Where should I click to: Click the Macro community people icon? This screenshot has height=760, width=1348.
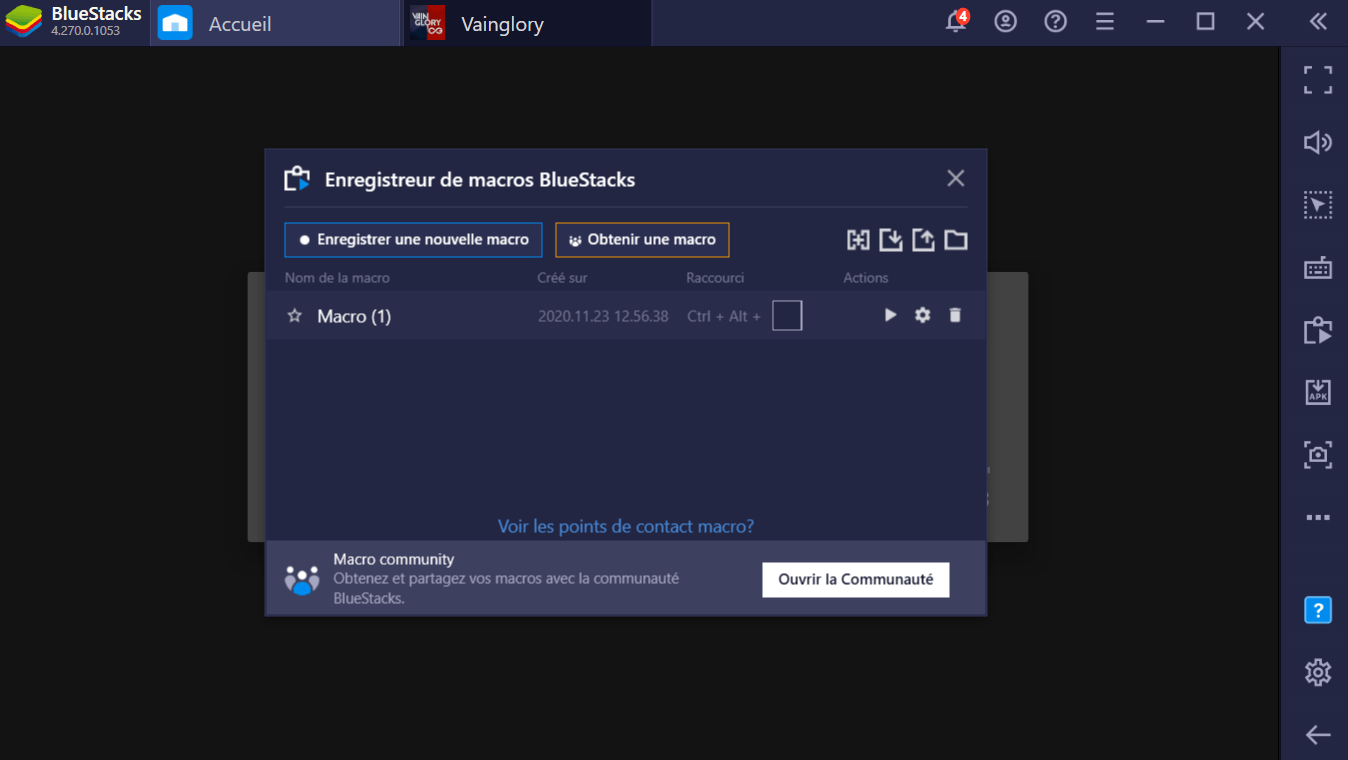coord(302,579)
